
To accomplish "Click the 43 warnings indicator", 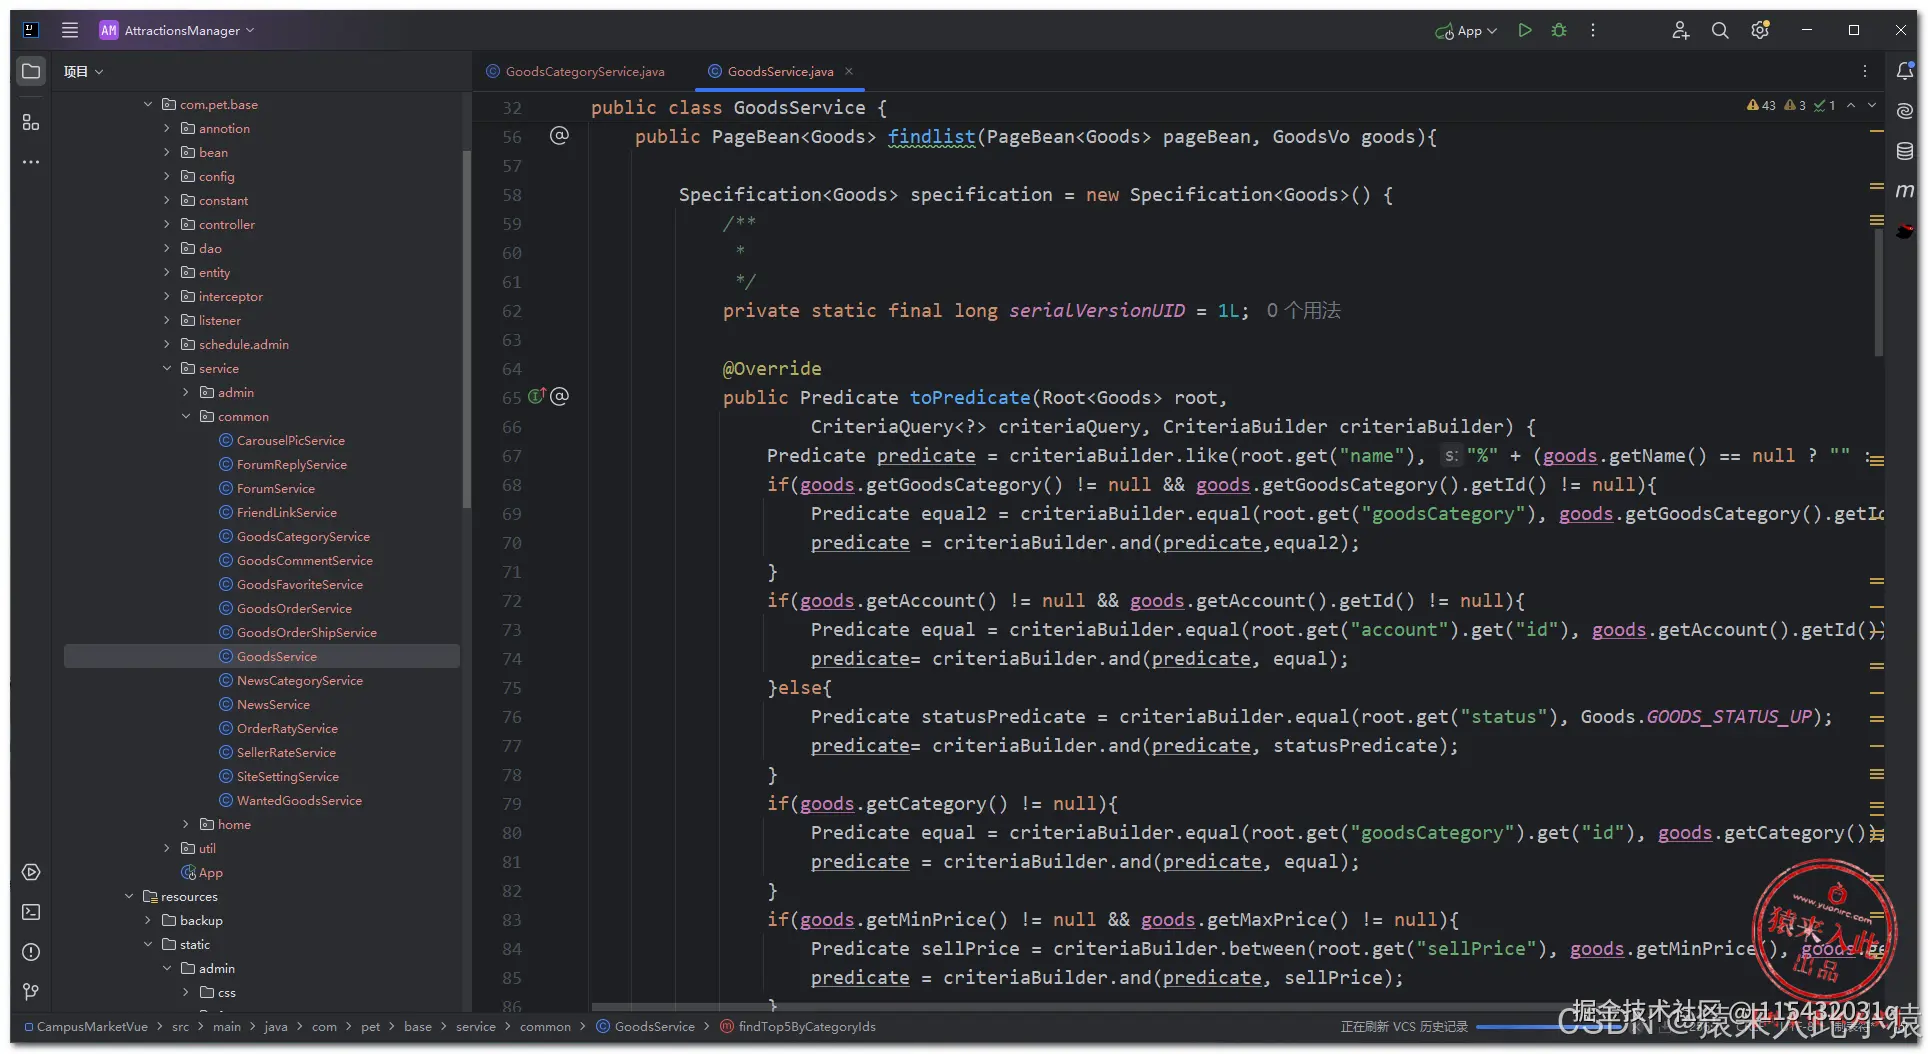I will 1761,105.
